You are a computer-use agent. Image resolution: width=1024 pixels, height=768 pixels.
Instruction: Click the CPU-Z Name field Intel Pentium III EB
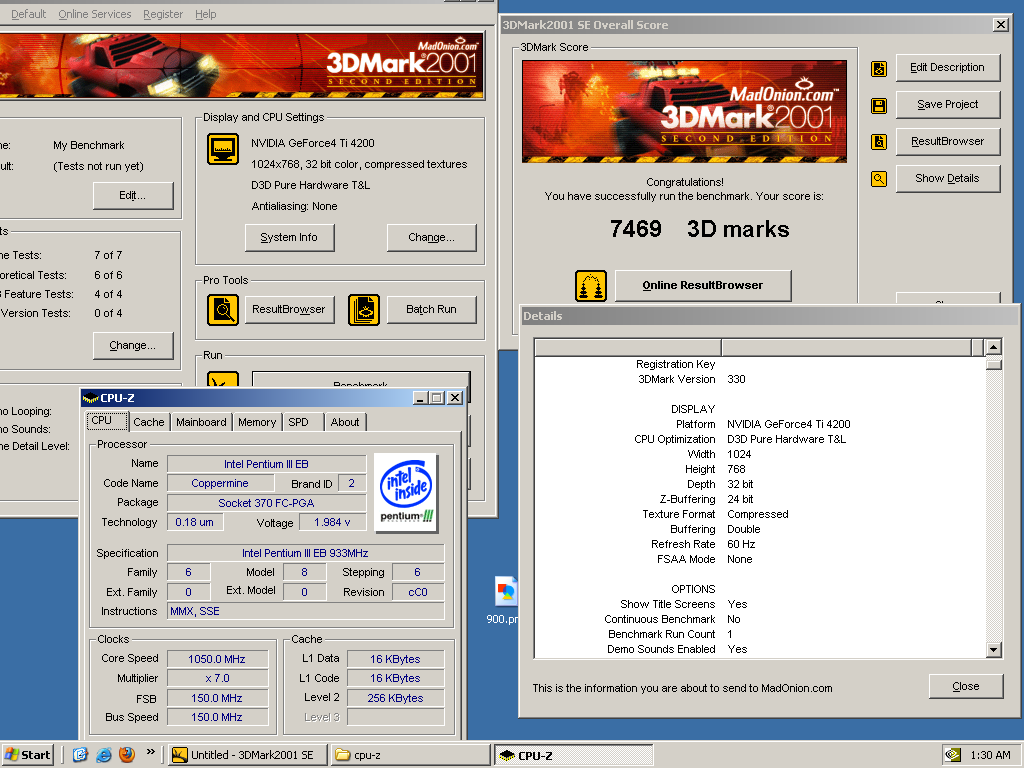266,464
